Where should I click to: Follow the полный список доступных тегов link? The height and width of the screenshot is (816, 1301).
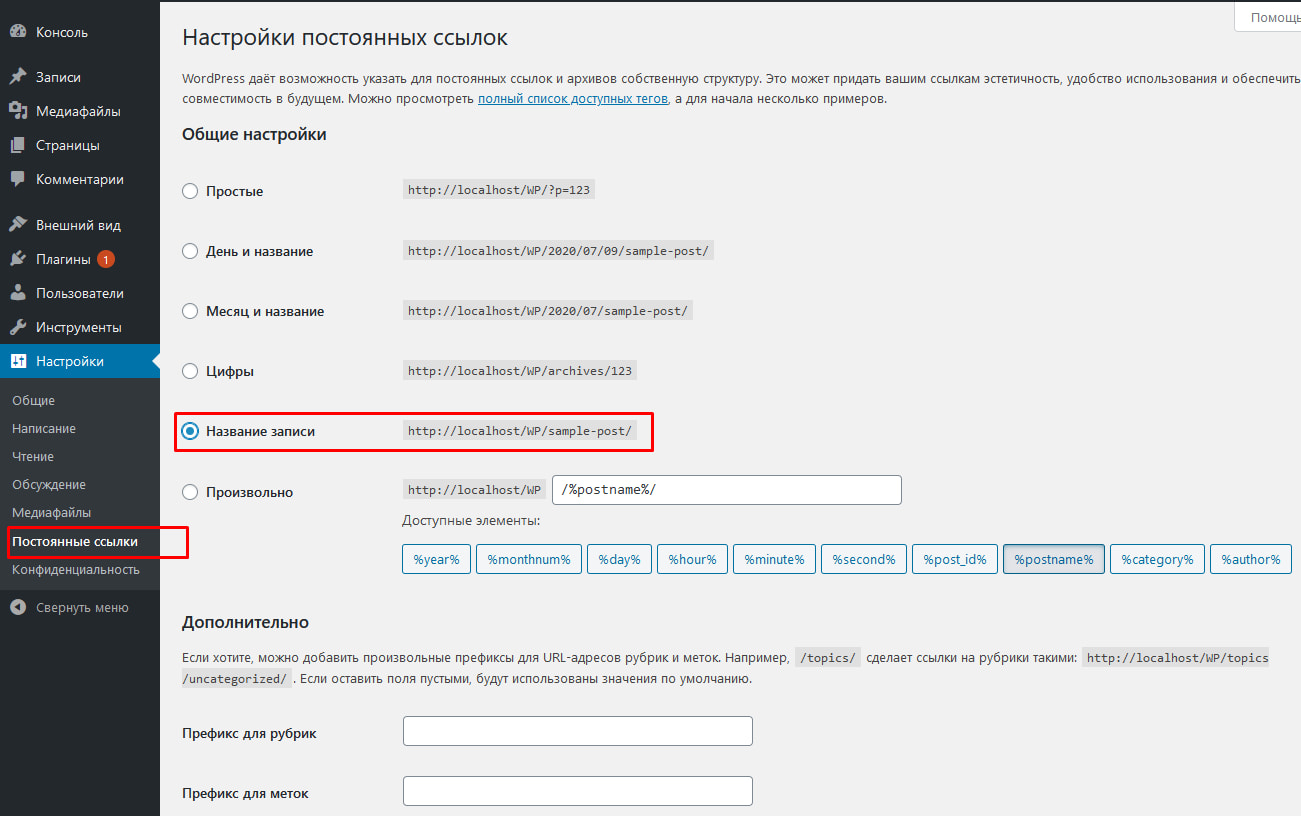coord(573,99)
